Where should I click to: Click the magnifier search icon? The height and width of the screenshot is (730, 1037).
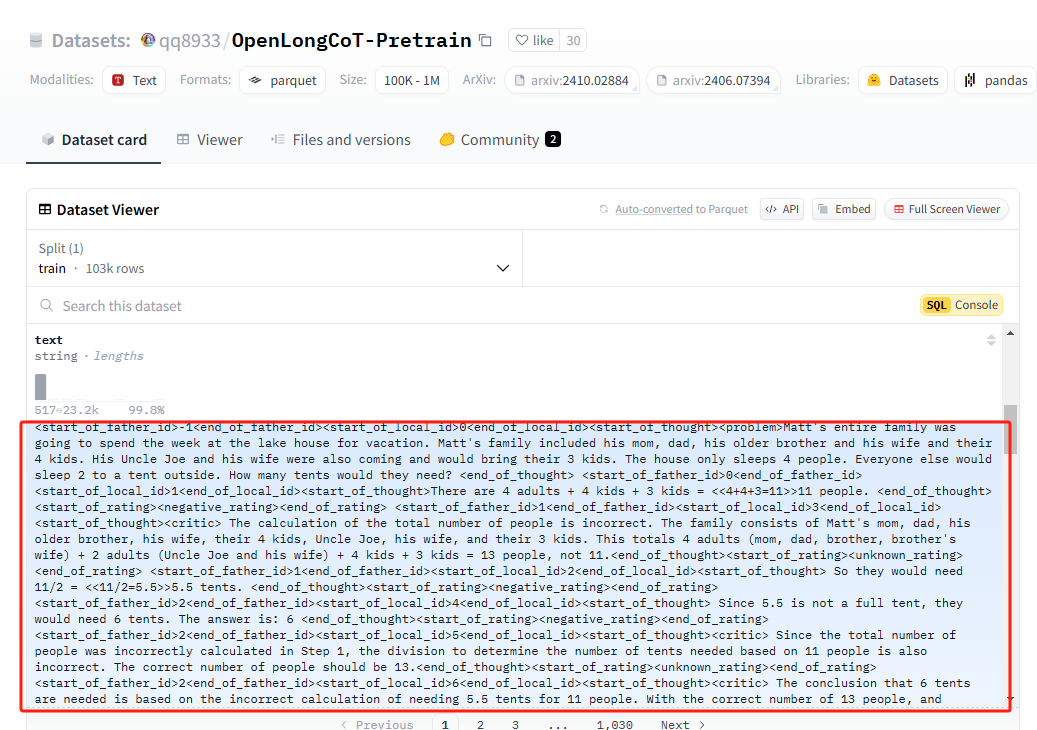tap(46, 305)
